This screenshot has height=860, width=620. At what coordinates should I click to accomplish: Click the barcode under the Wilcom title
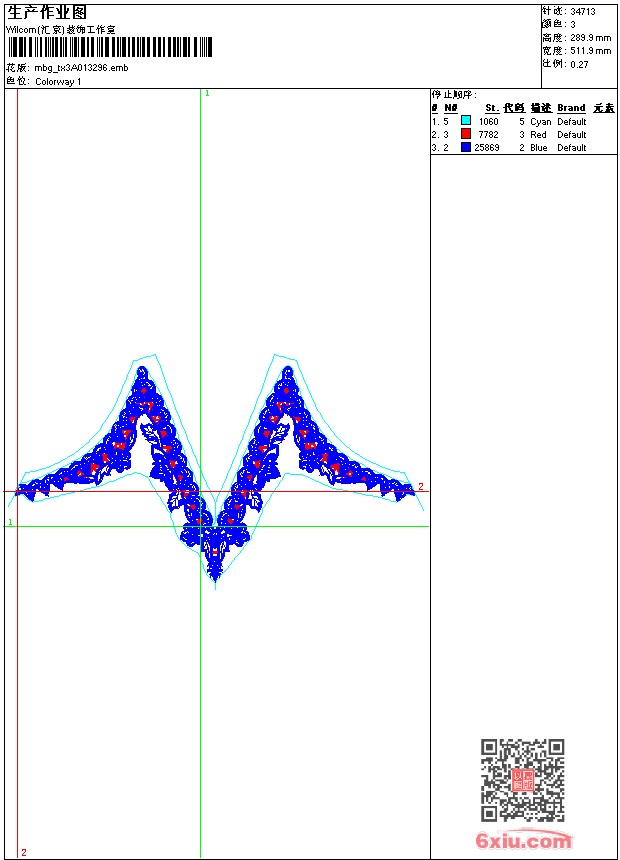110,47
